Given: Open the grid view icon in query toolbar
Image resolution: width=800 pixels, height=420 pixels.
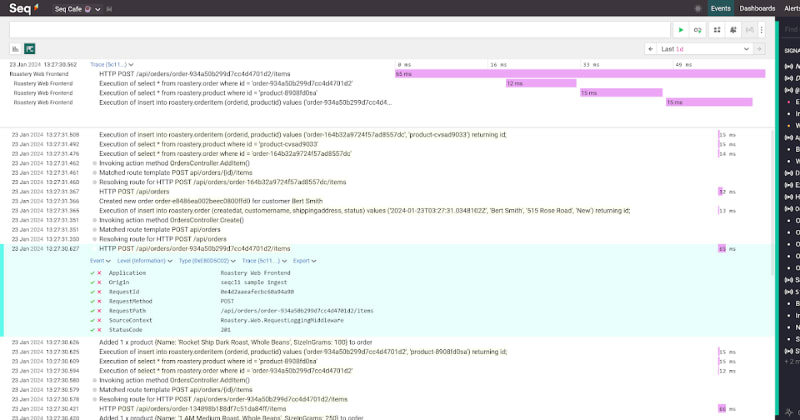Looking at the screenshot, I should click(x=717, y=31).
